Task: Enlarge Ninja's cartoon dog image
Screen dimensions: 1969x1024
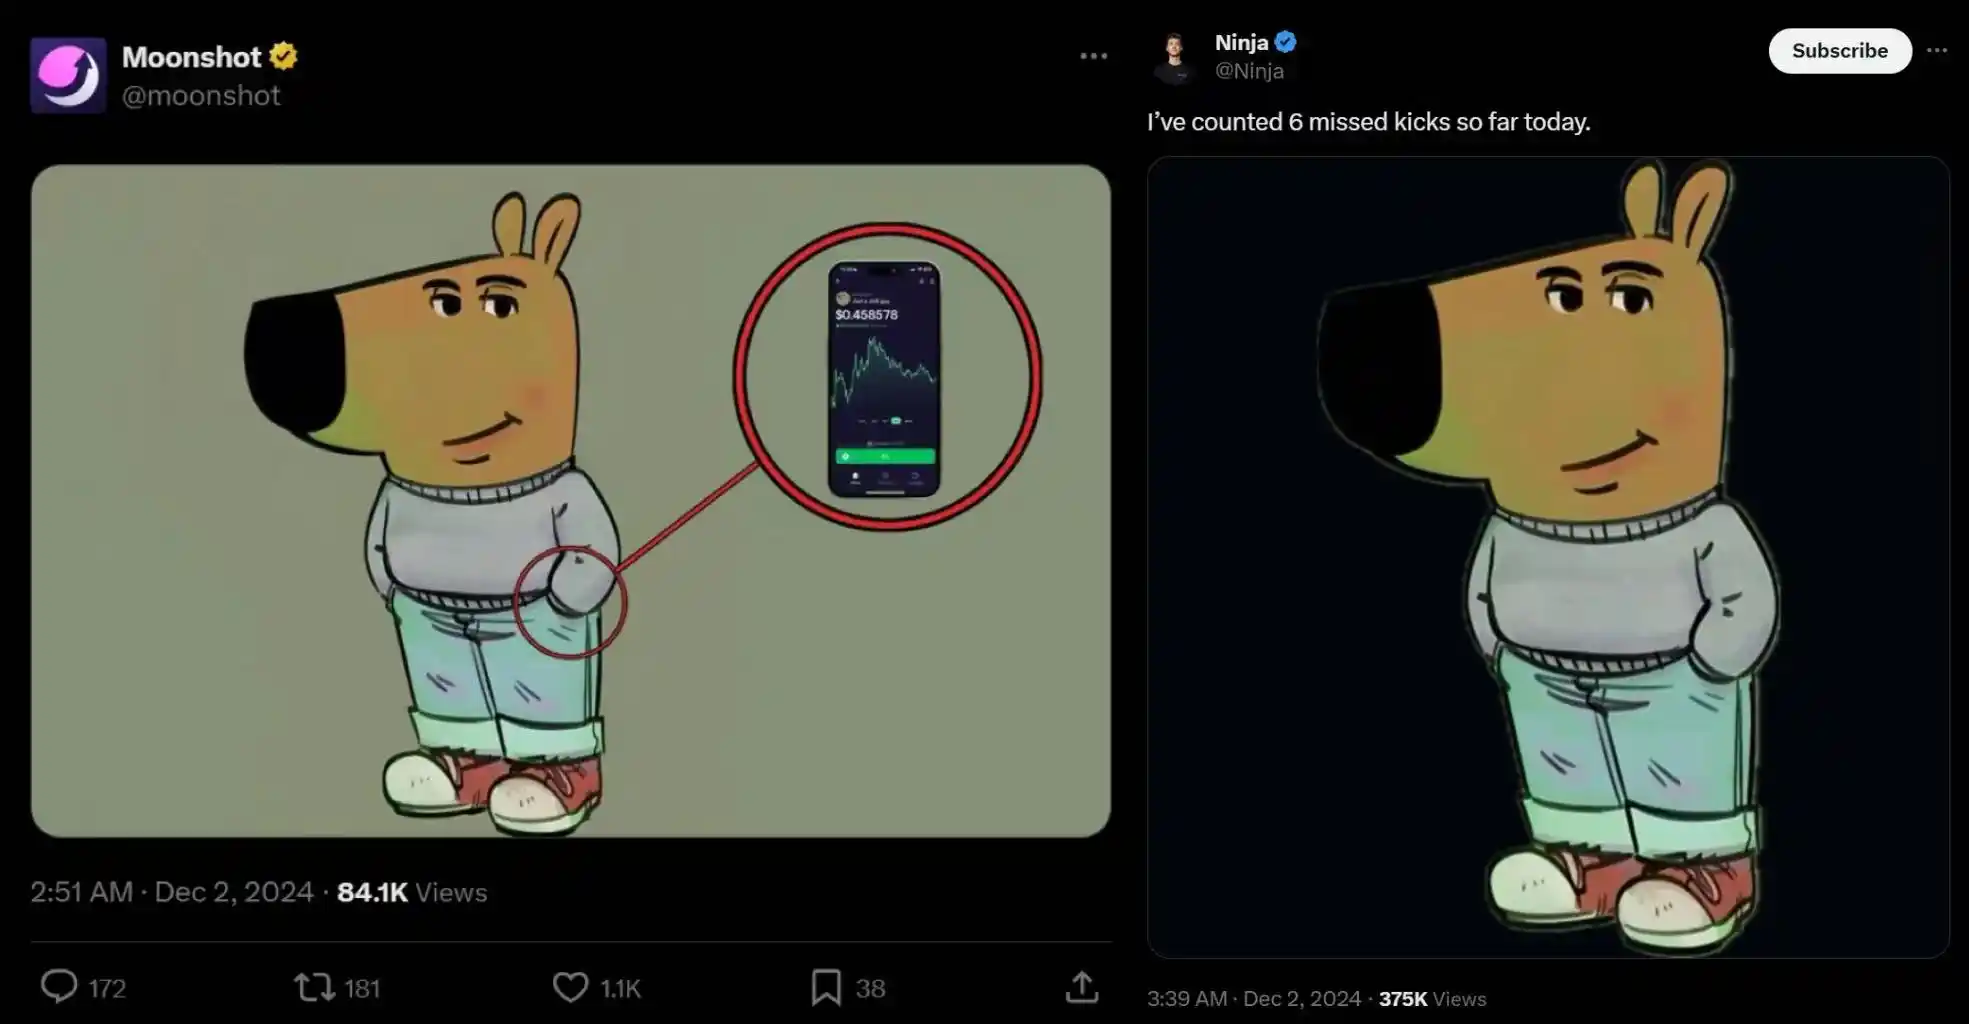Action: tap(1547, 556)
